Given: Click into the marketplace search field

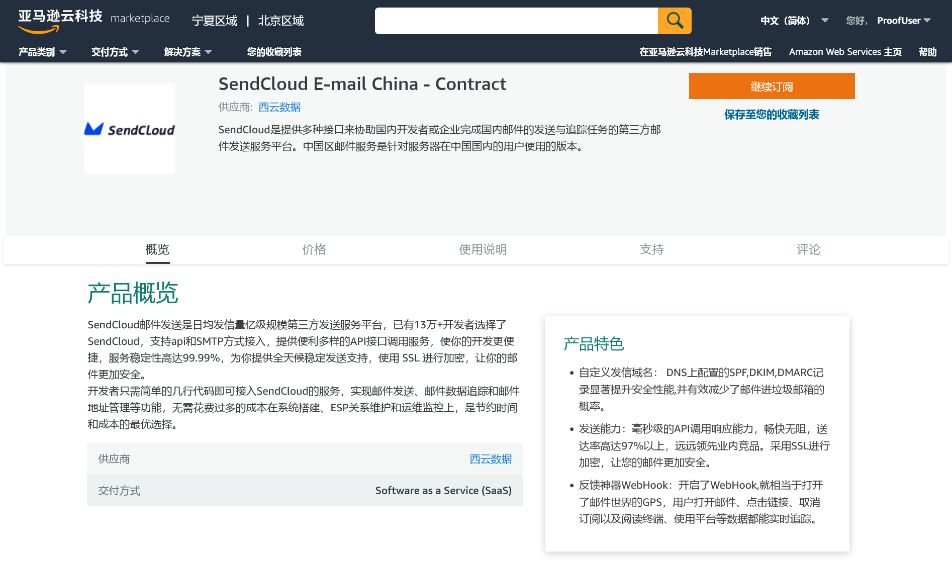Looking at the screenshot, I should (516, 21).
